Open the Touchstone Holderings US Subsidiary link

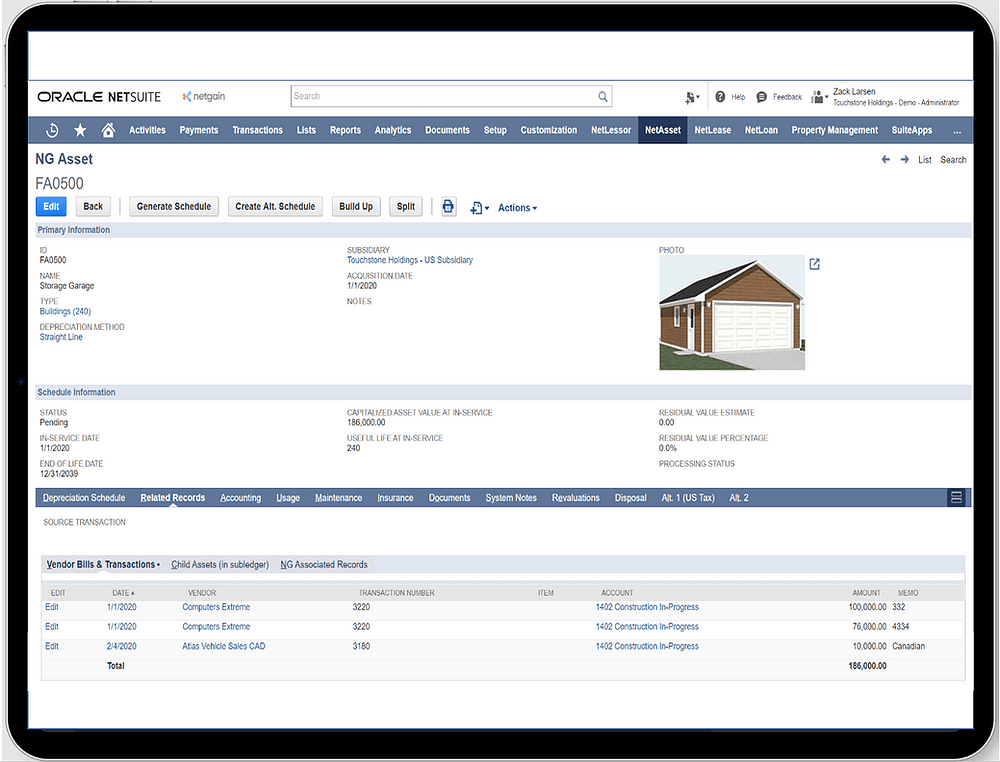[x=409, y=260]
